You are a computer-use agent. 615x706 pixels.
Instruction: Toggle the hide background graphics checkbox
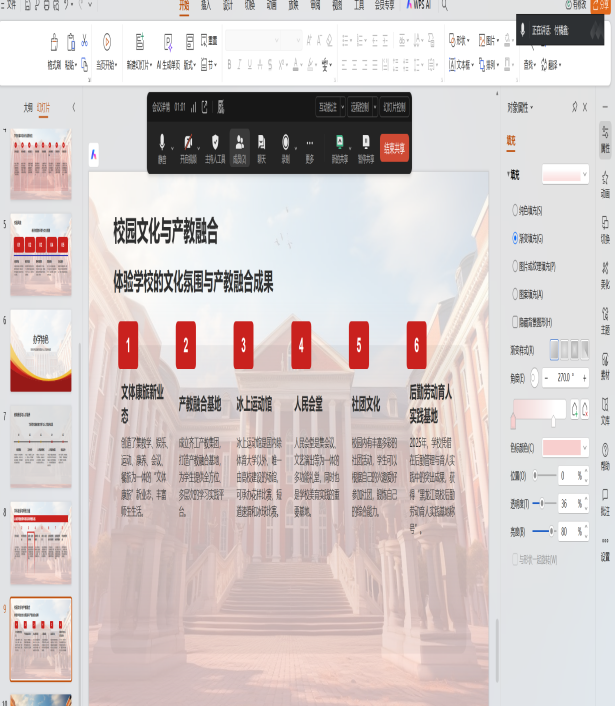pos(515,322)
